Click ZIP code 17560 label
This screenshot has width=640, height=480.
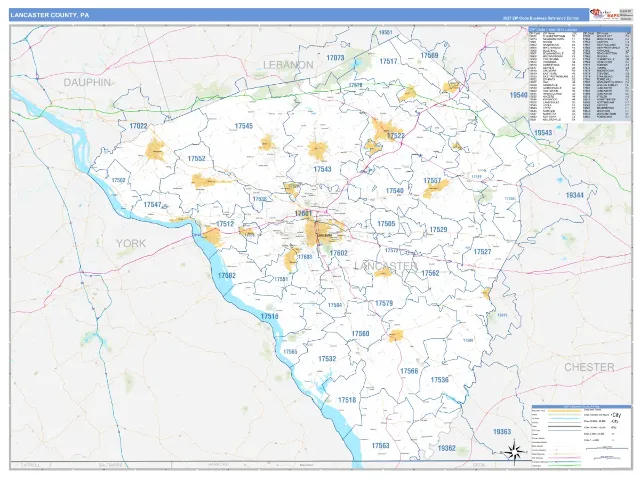point(360,334)
